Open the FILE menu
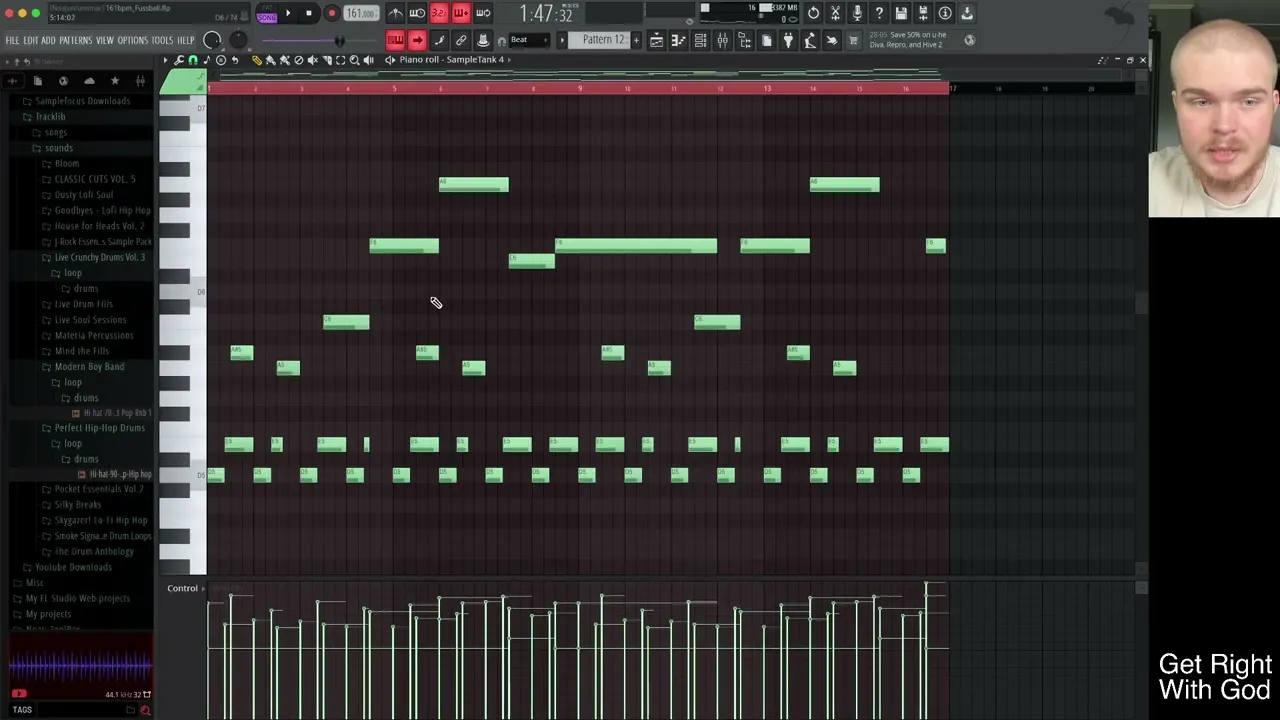Screen dimensions: 1280x720 click(x=12, y=40)
